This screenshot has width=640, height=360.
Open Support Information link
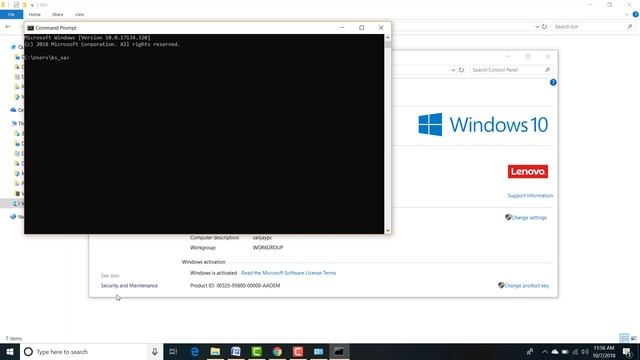530,196
